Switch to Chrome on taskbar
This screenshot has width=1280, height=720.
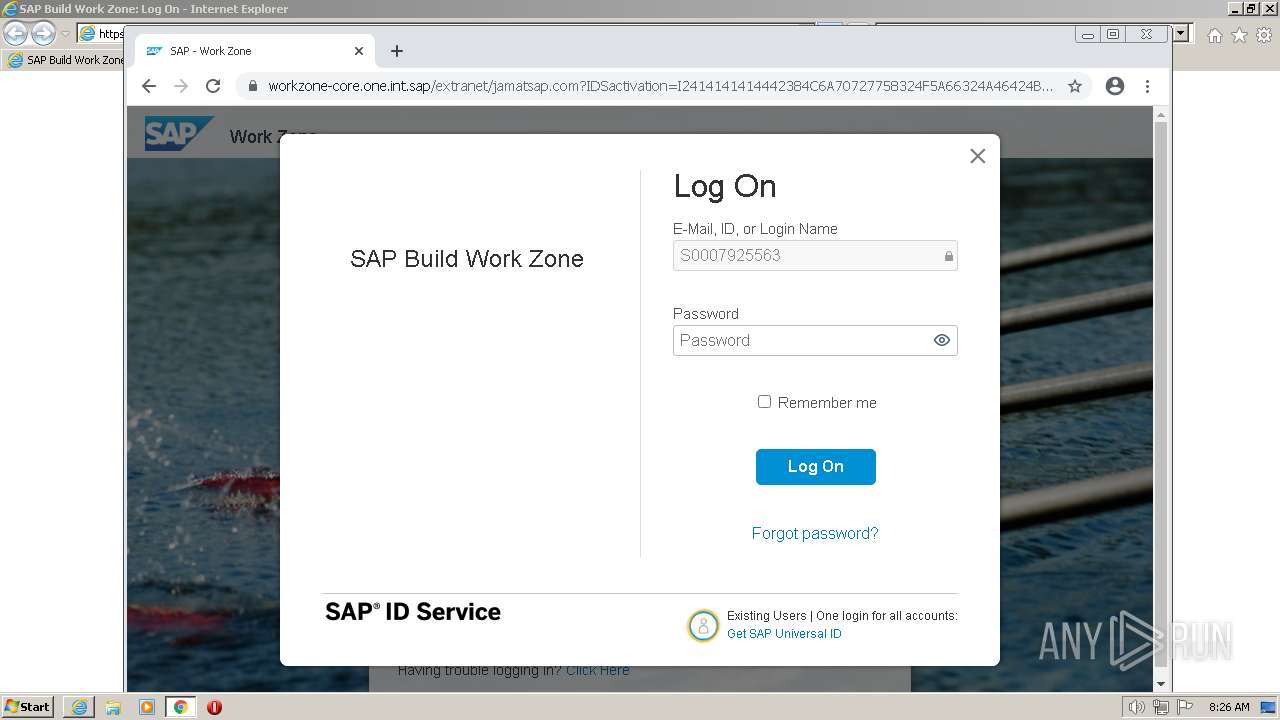(180, 707)
